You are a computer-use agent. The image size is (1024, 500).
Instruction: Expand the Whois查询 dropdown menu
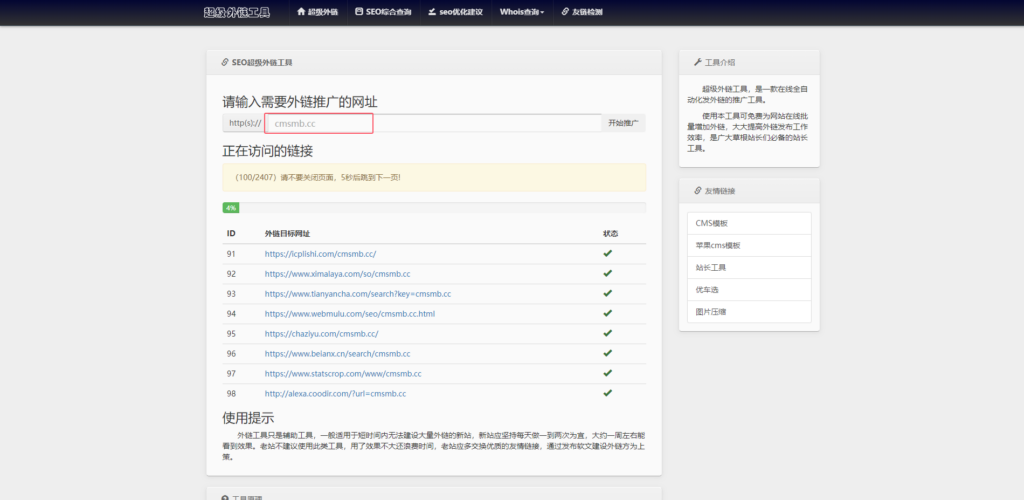click(x=522, y=12)
